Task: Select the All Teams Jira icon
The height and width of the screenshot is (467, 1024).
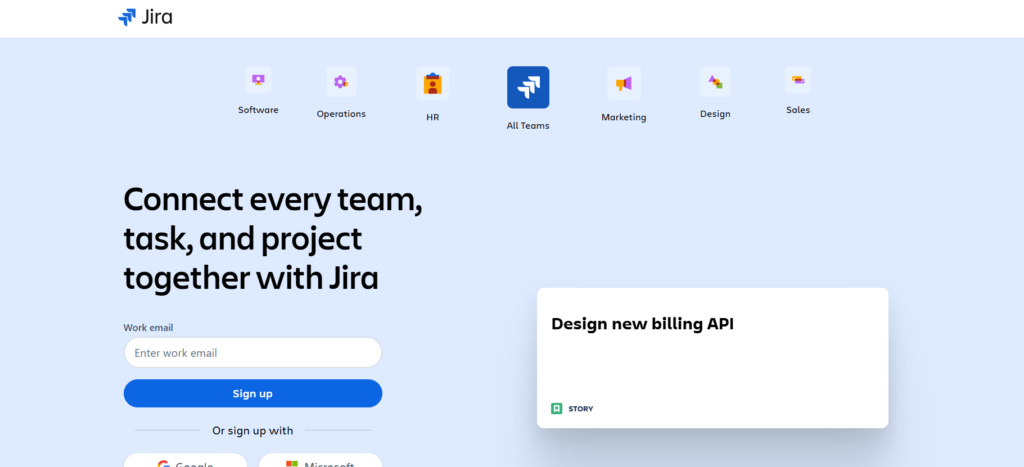Action: tap(528, 87)
